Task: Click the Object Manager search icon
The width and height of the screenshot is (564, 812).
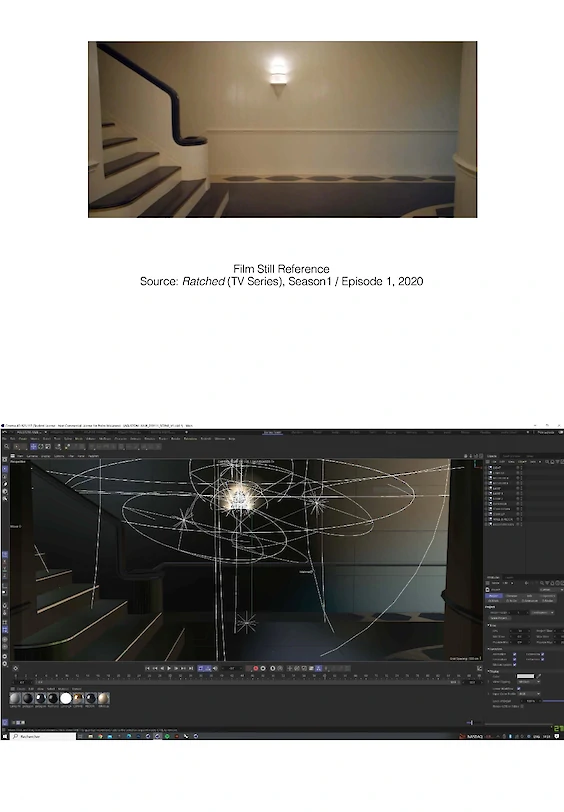Action: [547, 462]
